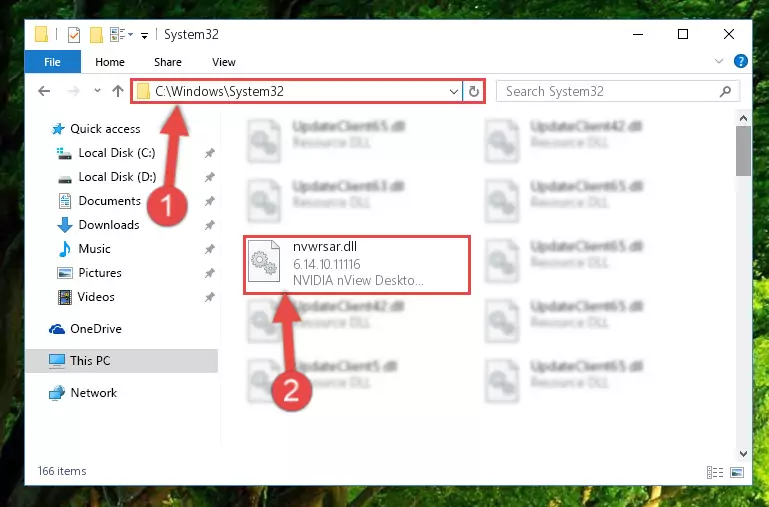Go up one folder level
769x507 pixels.
tap(118, 91)
